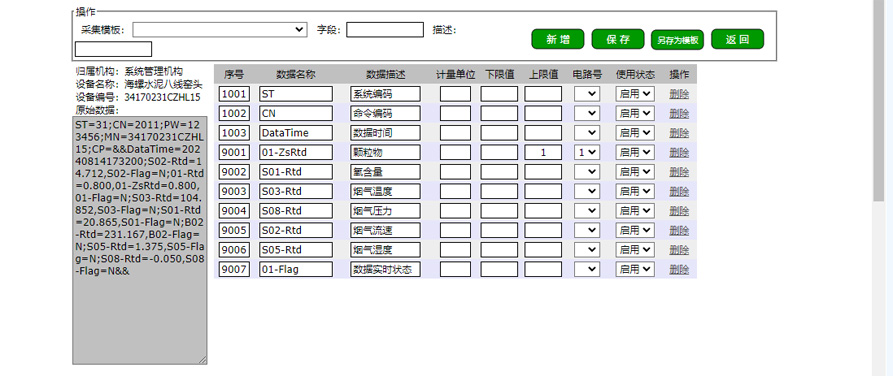
Task: Open the 电路号 dropdown in row 9006
Action: (587, 250)
